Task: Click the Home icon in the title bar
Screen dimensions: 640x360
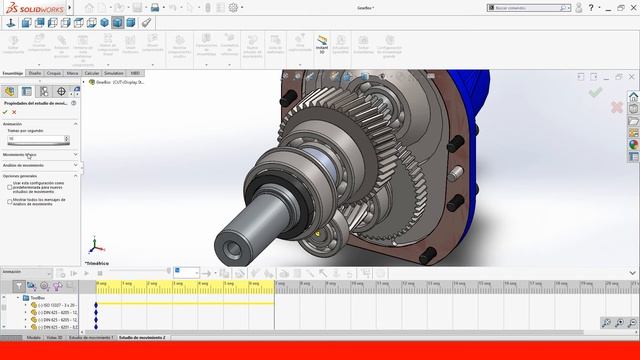Action: click(x=89, y=7)
